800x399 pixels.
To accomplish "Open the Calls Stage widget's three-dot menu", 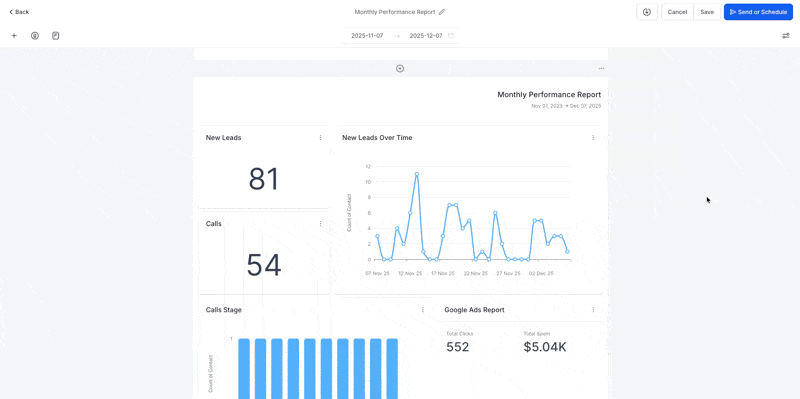I will [422, 310].
